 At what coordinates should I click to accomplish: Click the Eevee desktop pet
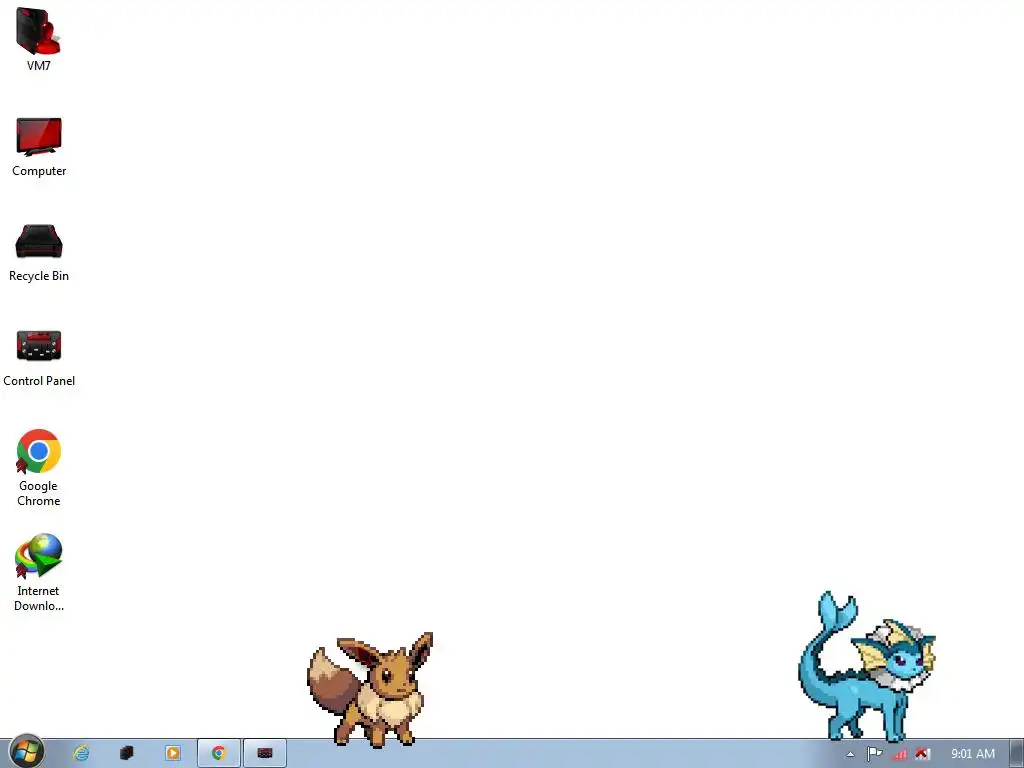coord(370,689)
